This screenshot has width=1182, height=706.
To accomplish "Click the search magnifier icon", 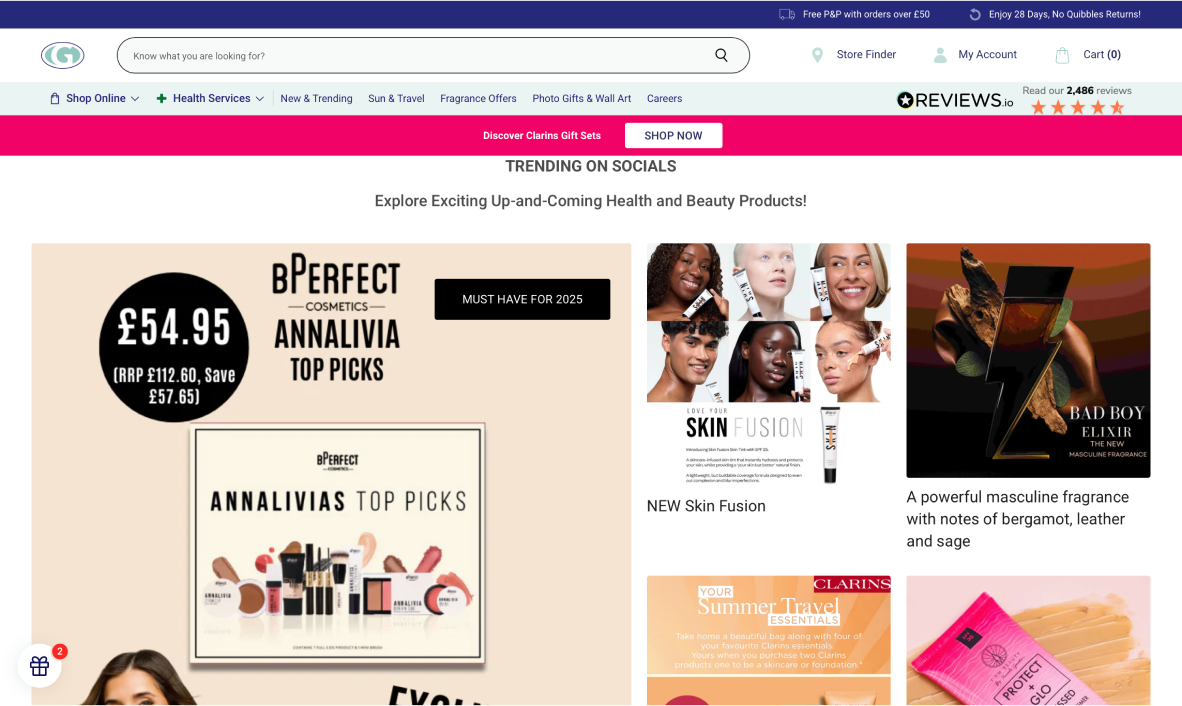I will tap(721, 55).
